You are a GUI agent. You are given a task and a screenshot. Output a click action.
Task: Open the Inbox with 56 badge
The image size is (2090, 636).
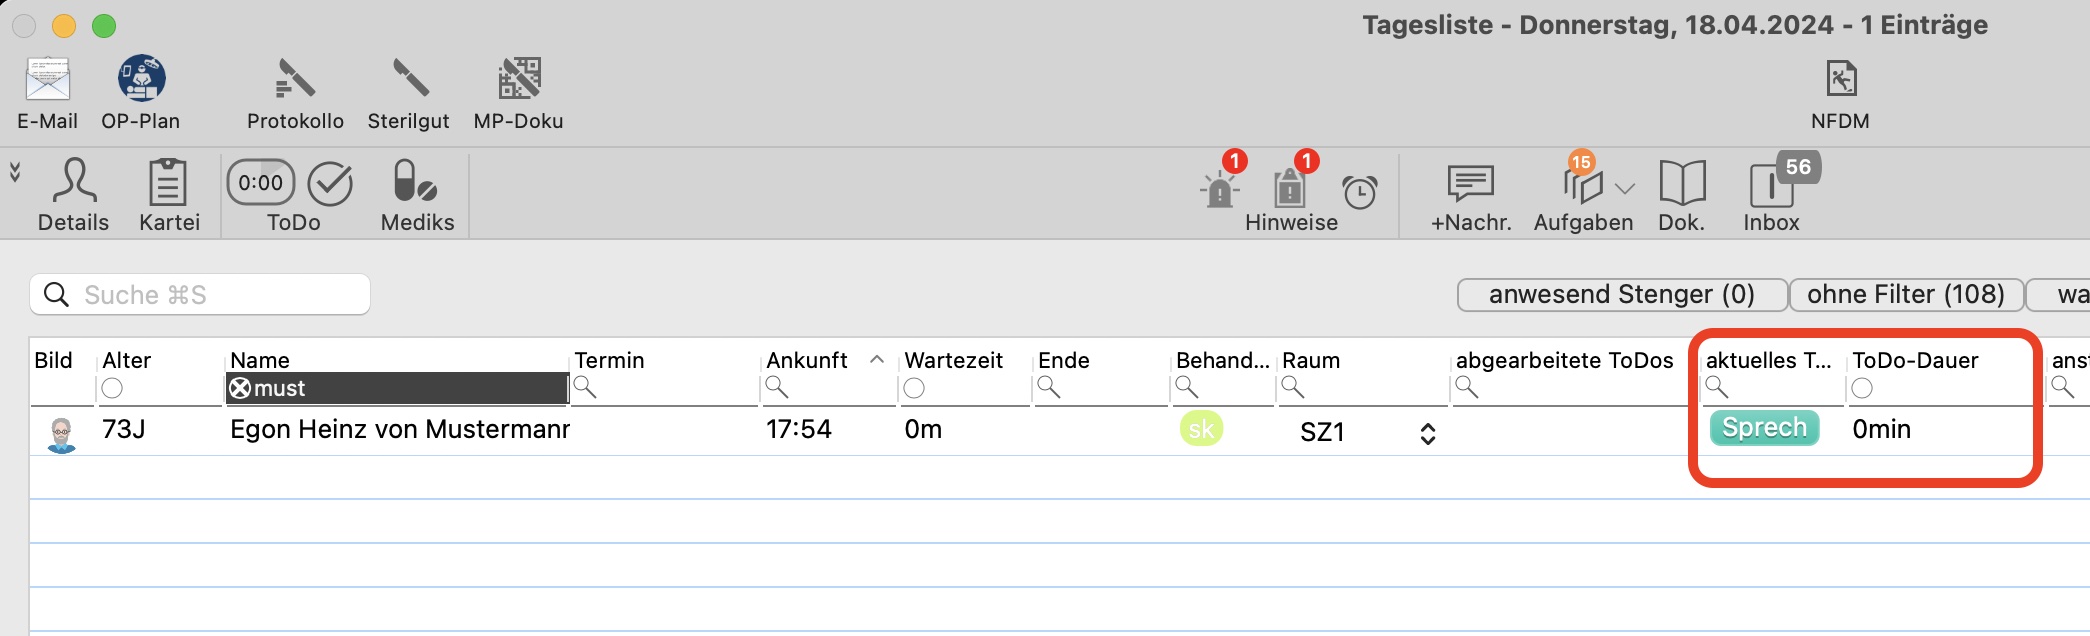point(1771,185)
